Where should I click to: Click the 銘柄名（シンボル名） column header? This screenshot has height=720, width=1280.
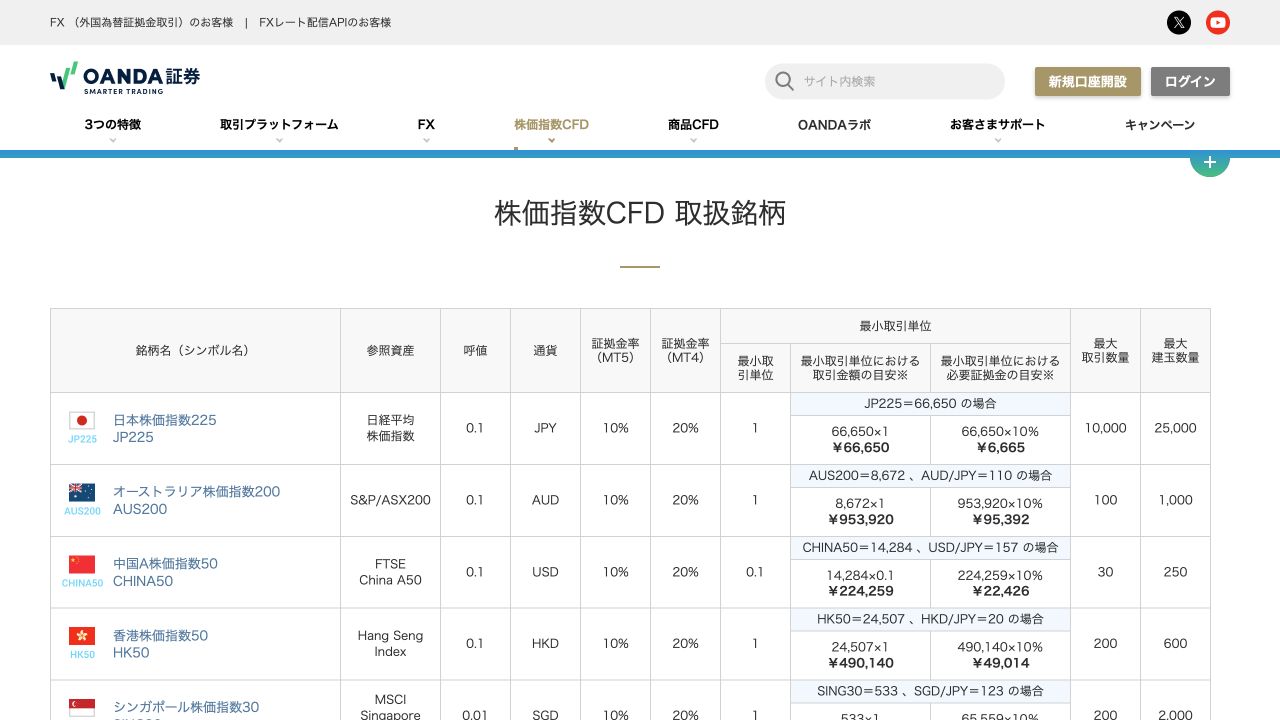click(195, 351)
